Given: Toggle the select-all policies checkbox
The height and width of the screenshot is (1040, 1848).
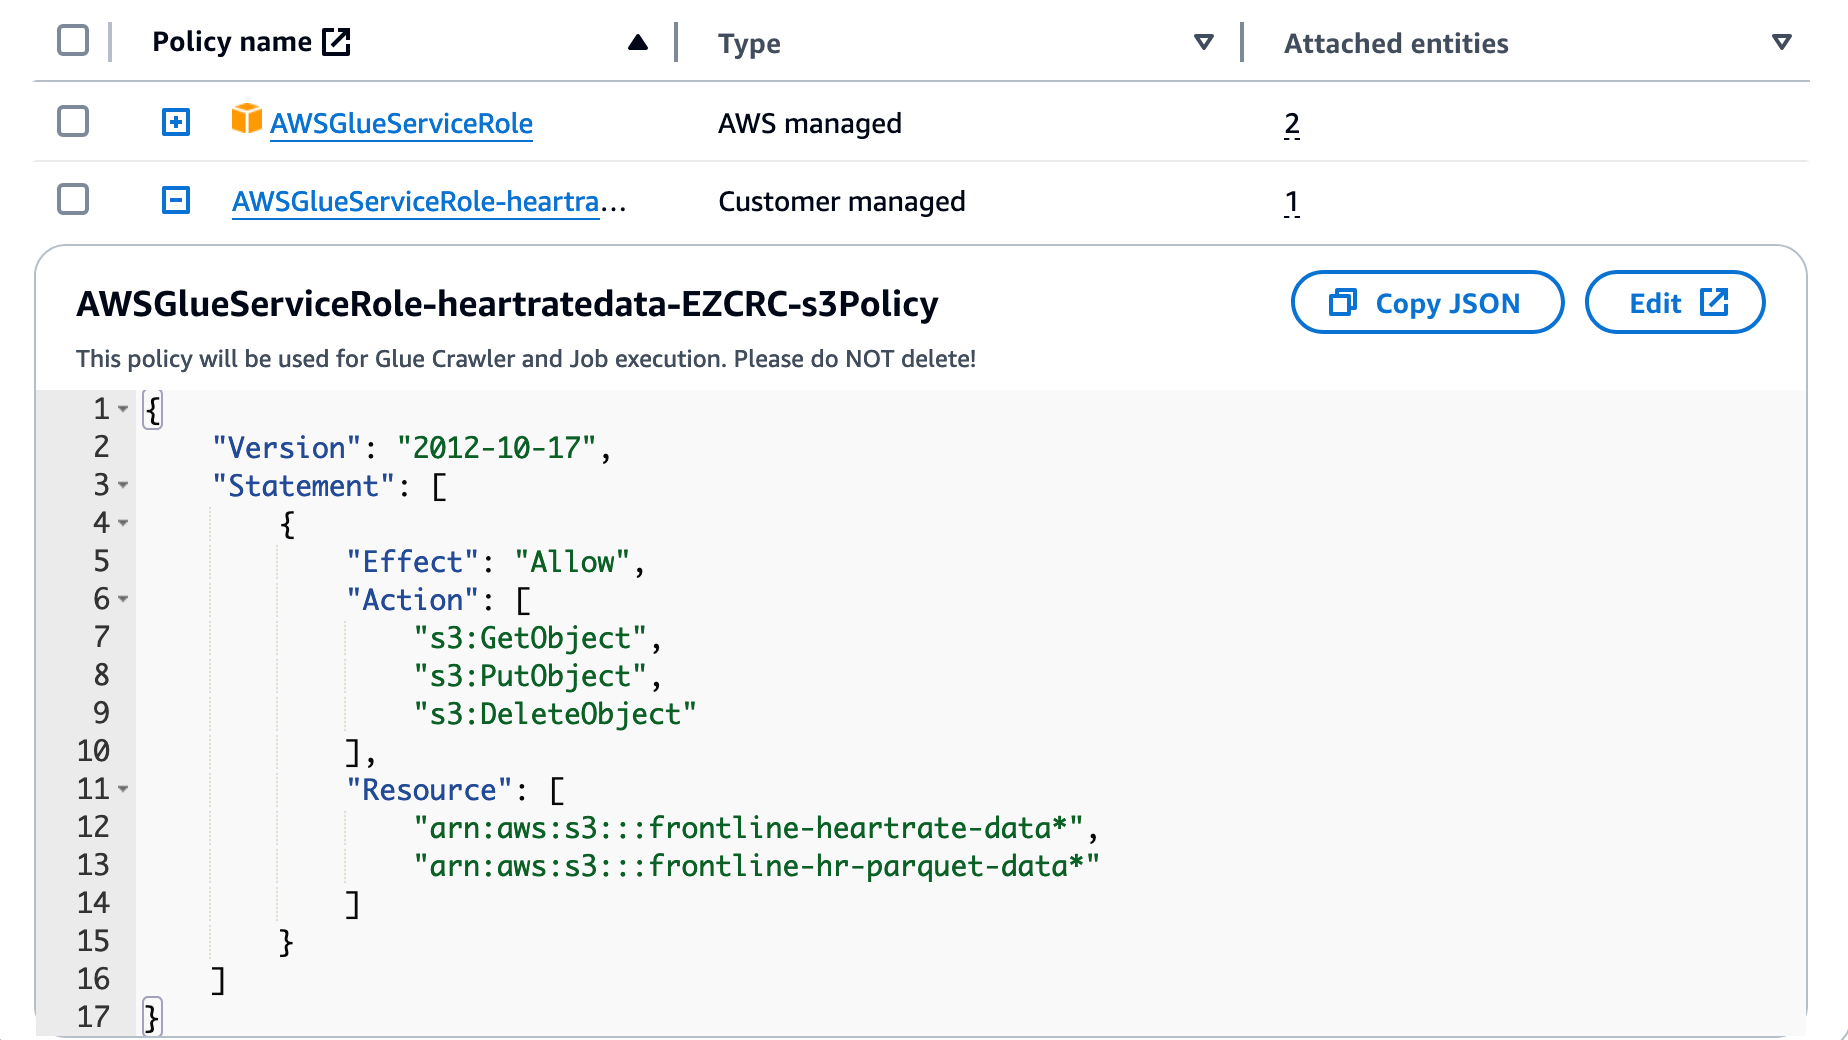Looking at the screenshot, I should coord(73,41).
